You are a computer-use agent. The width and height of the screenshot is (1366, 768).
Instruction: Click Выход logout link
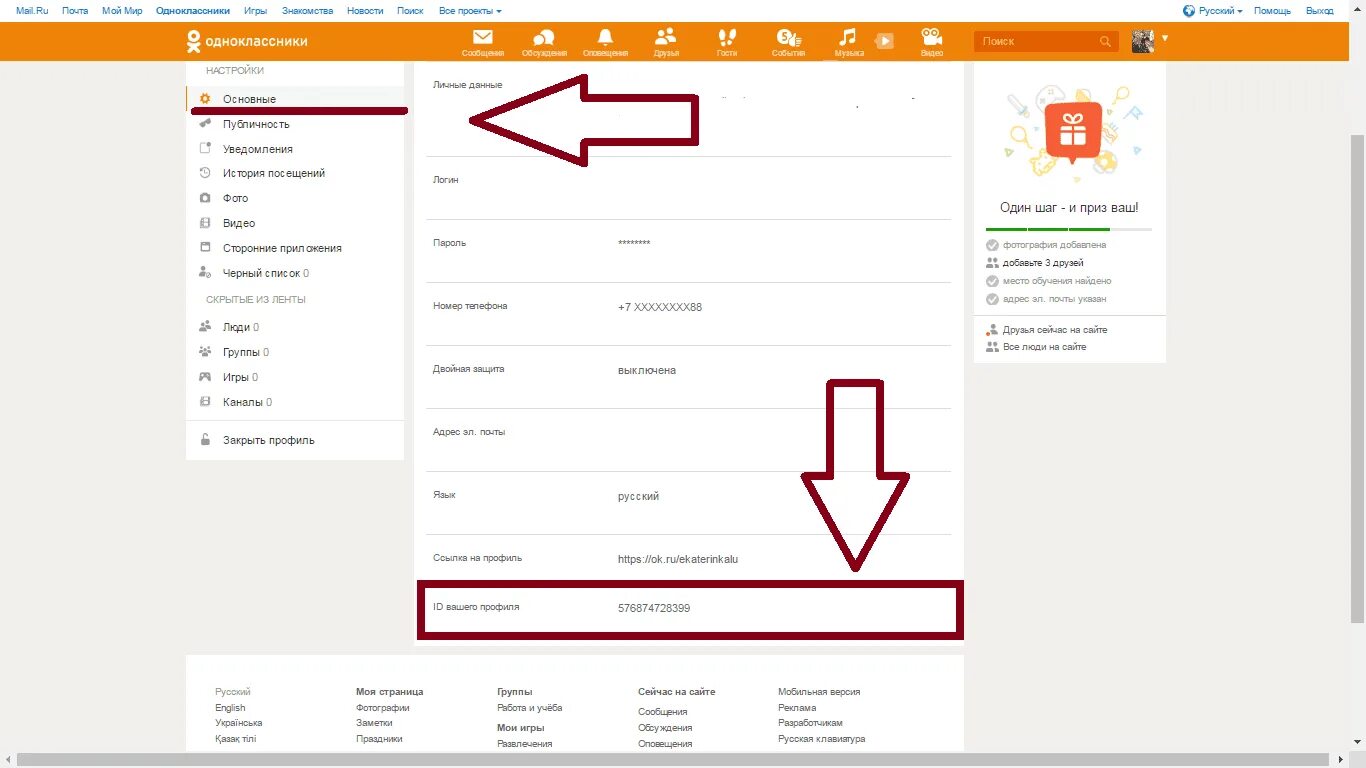[x=1319, y=10]
